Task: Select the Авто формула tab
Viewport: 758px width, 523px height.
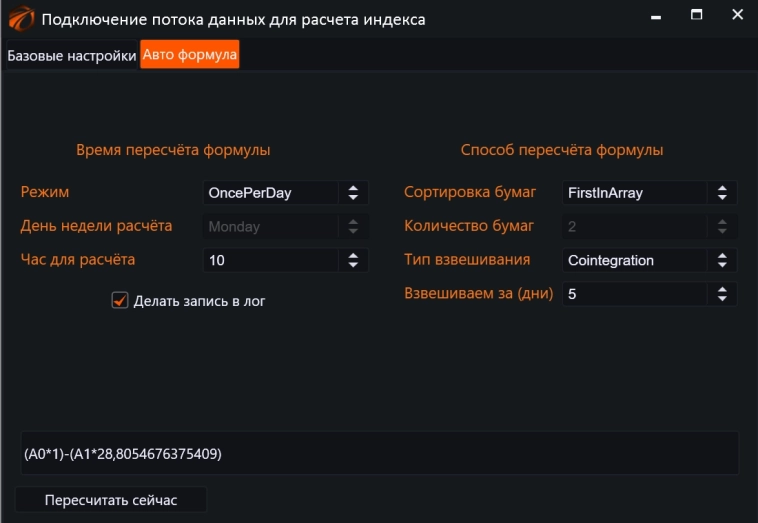Action: 190,56
